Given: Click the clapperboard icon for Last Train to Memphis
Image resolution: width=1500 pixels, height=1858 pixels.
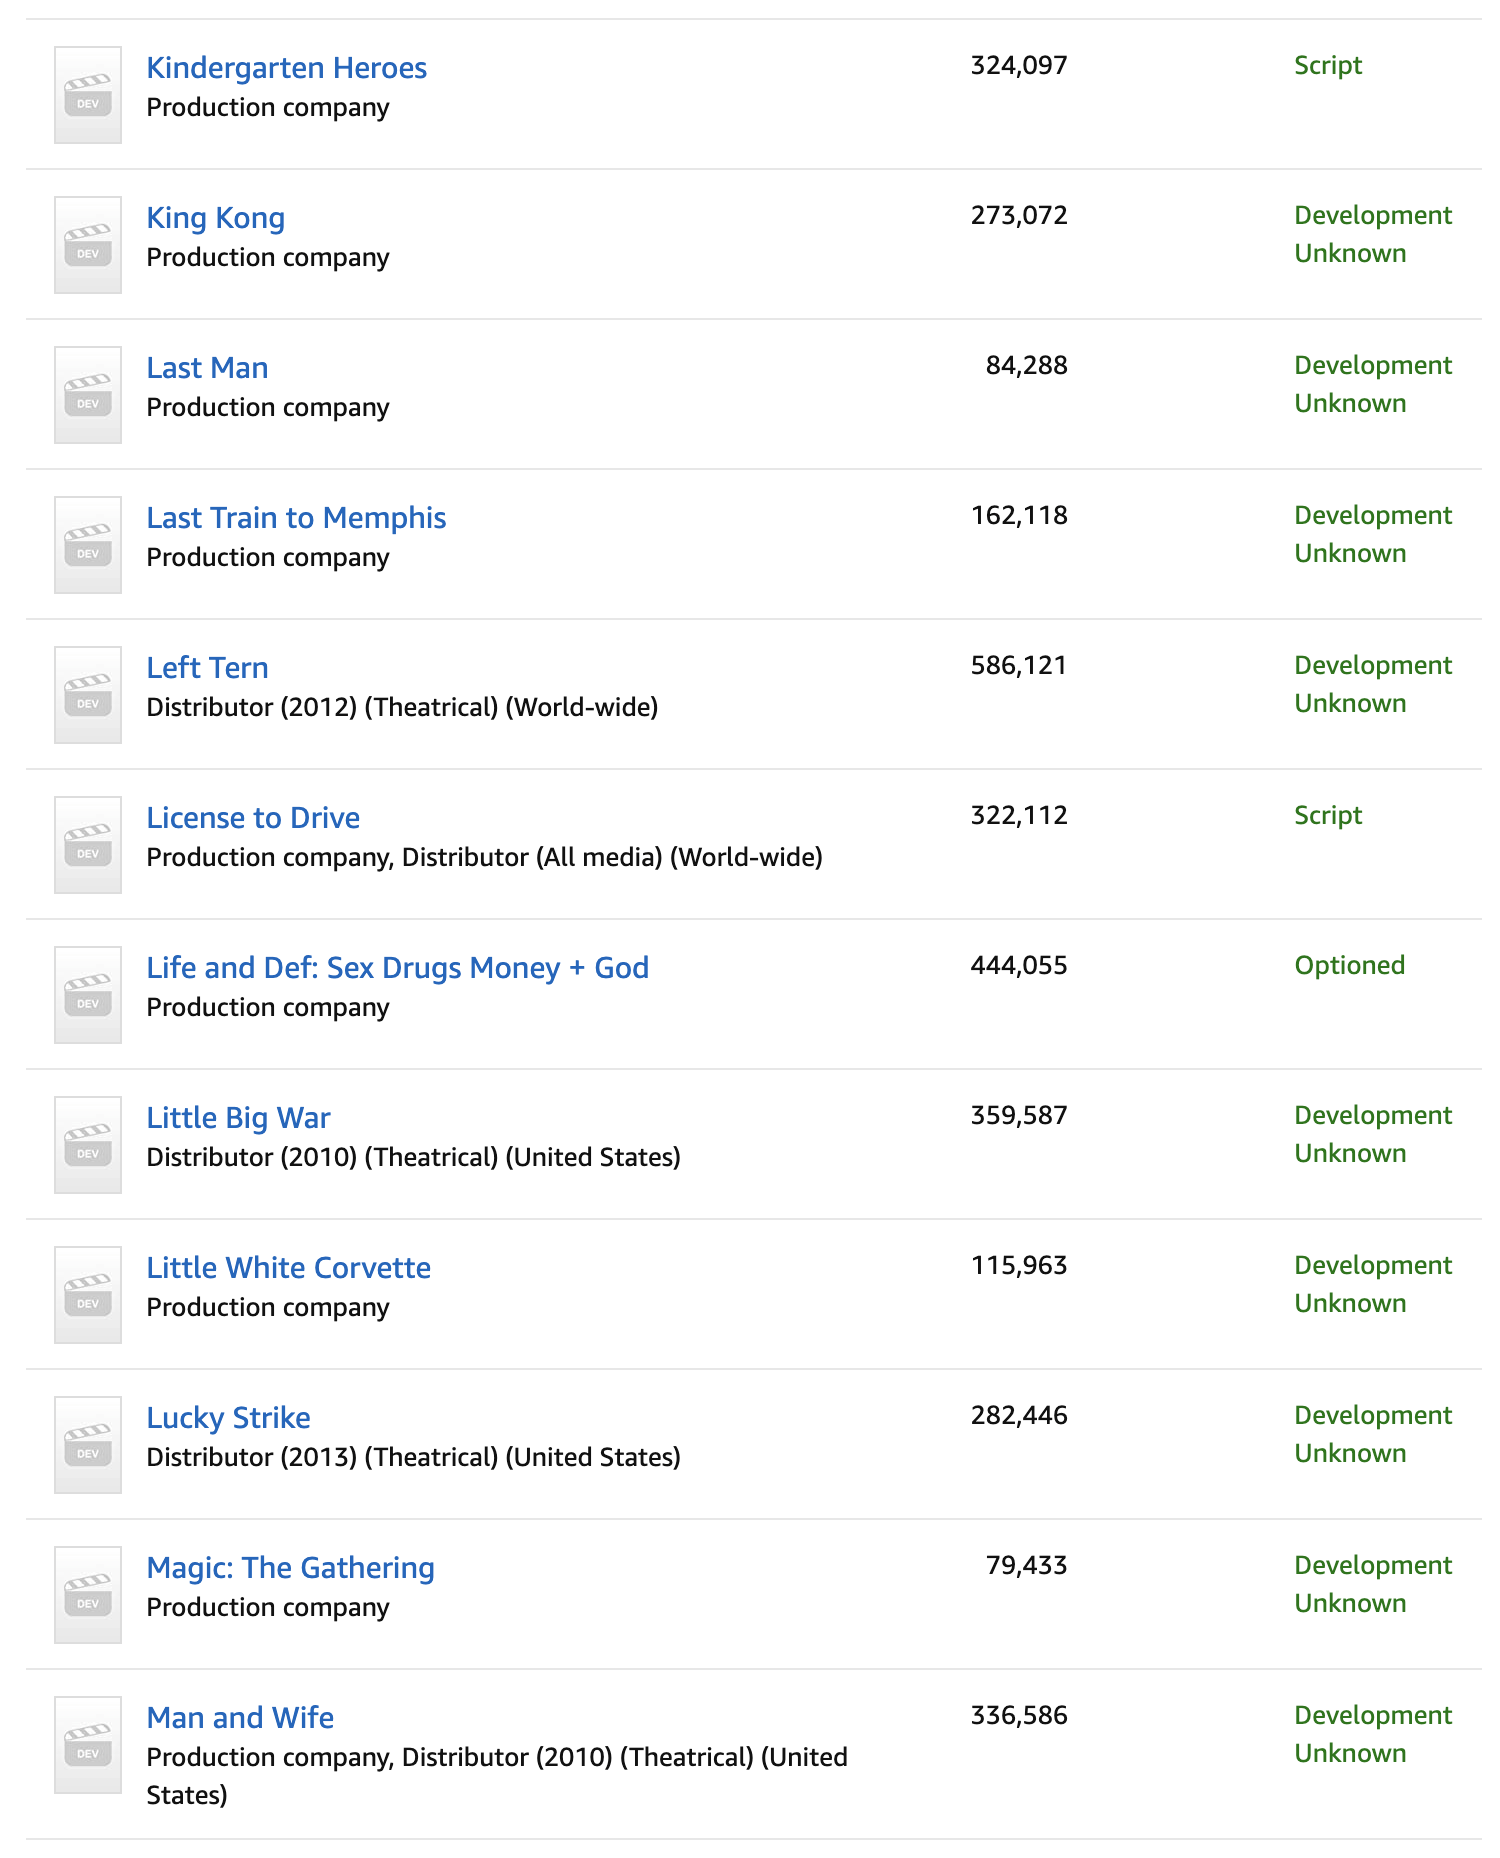Looking at the screenshot, I should [x=86, y=543].
